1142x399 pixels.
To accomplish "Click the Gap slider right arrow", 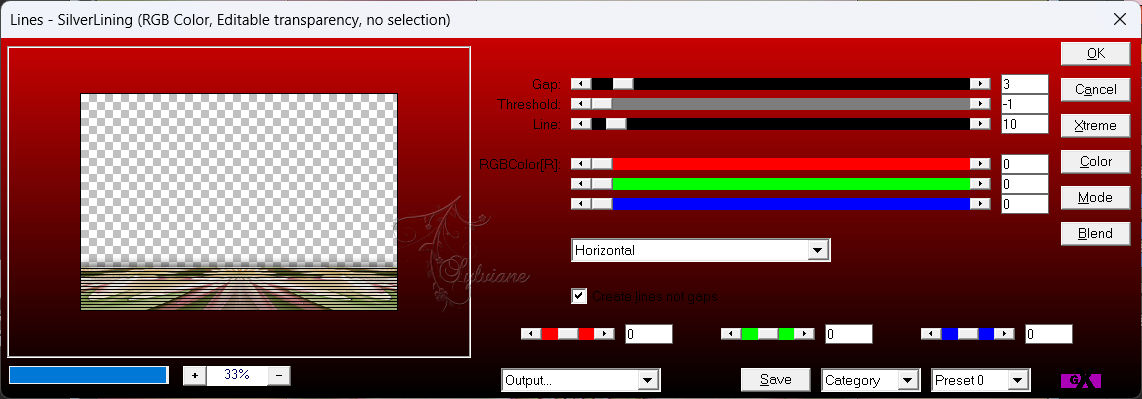I will pyautogui.click(x=980, y=84).
